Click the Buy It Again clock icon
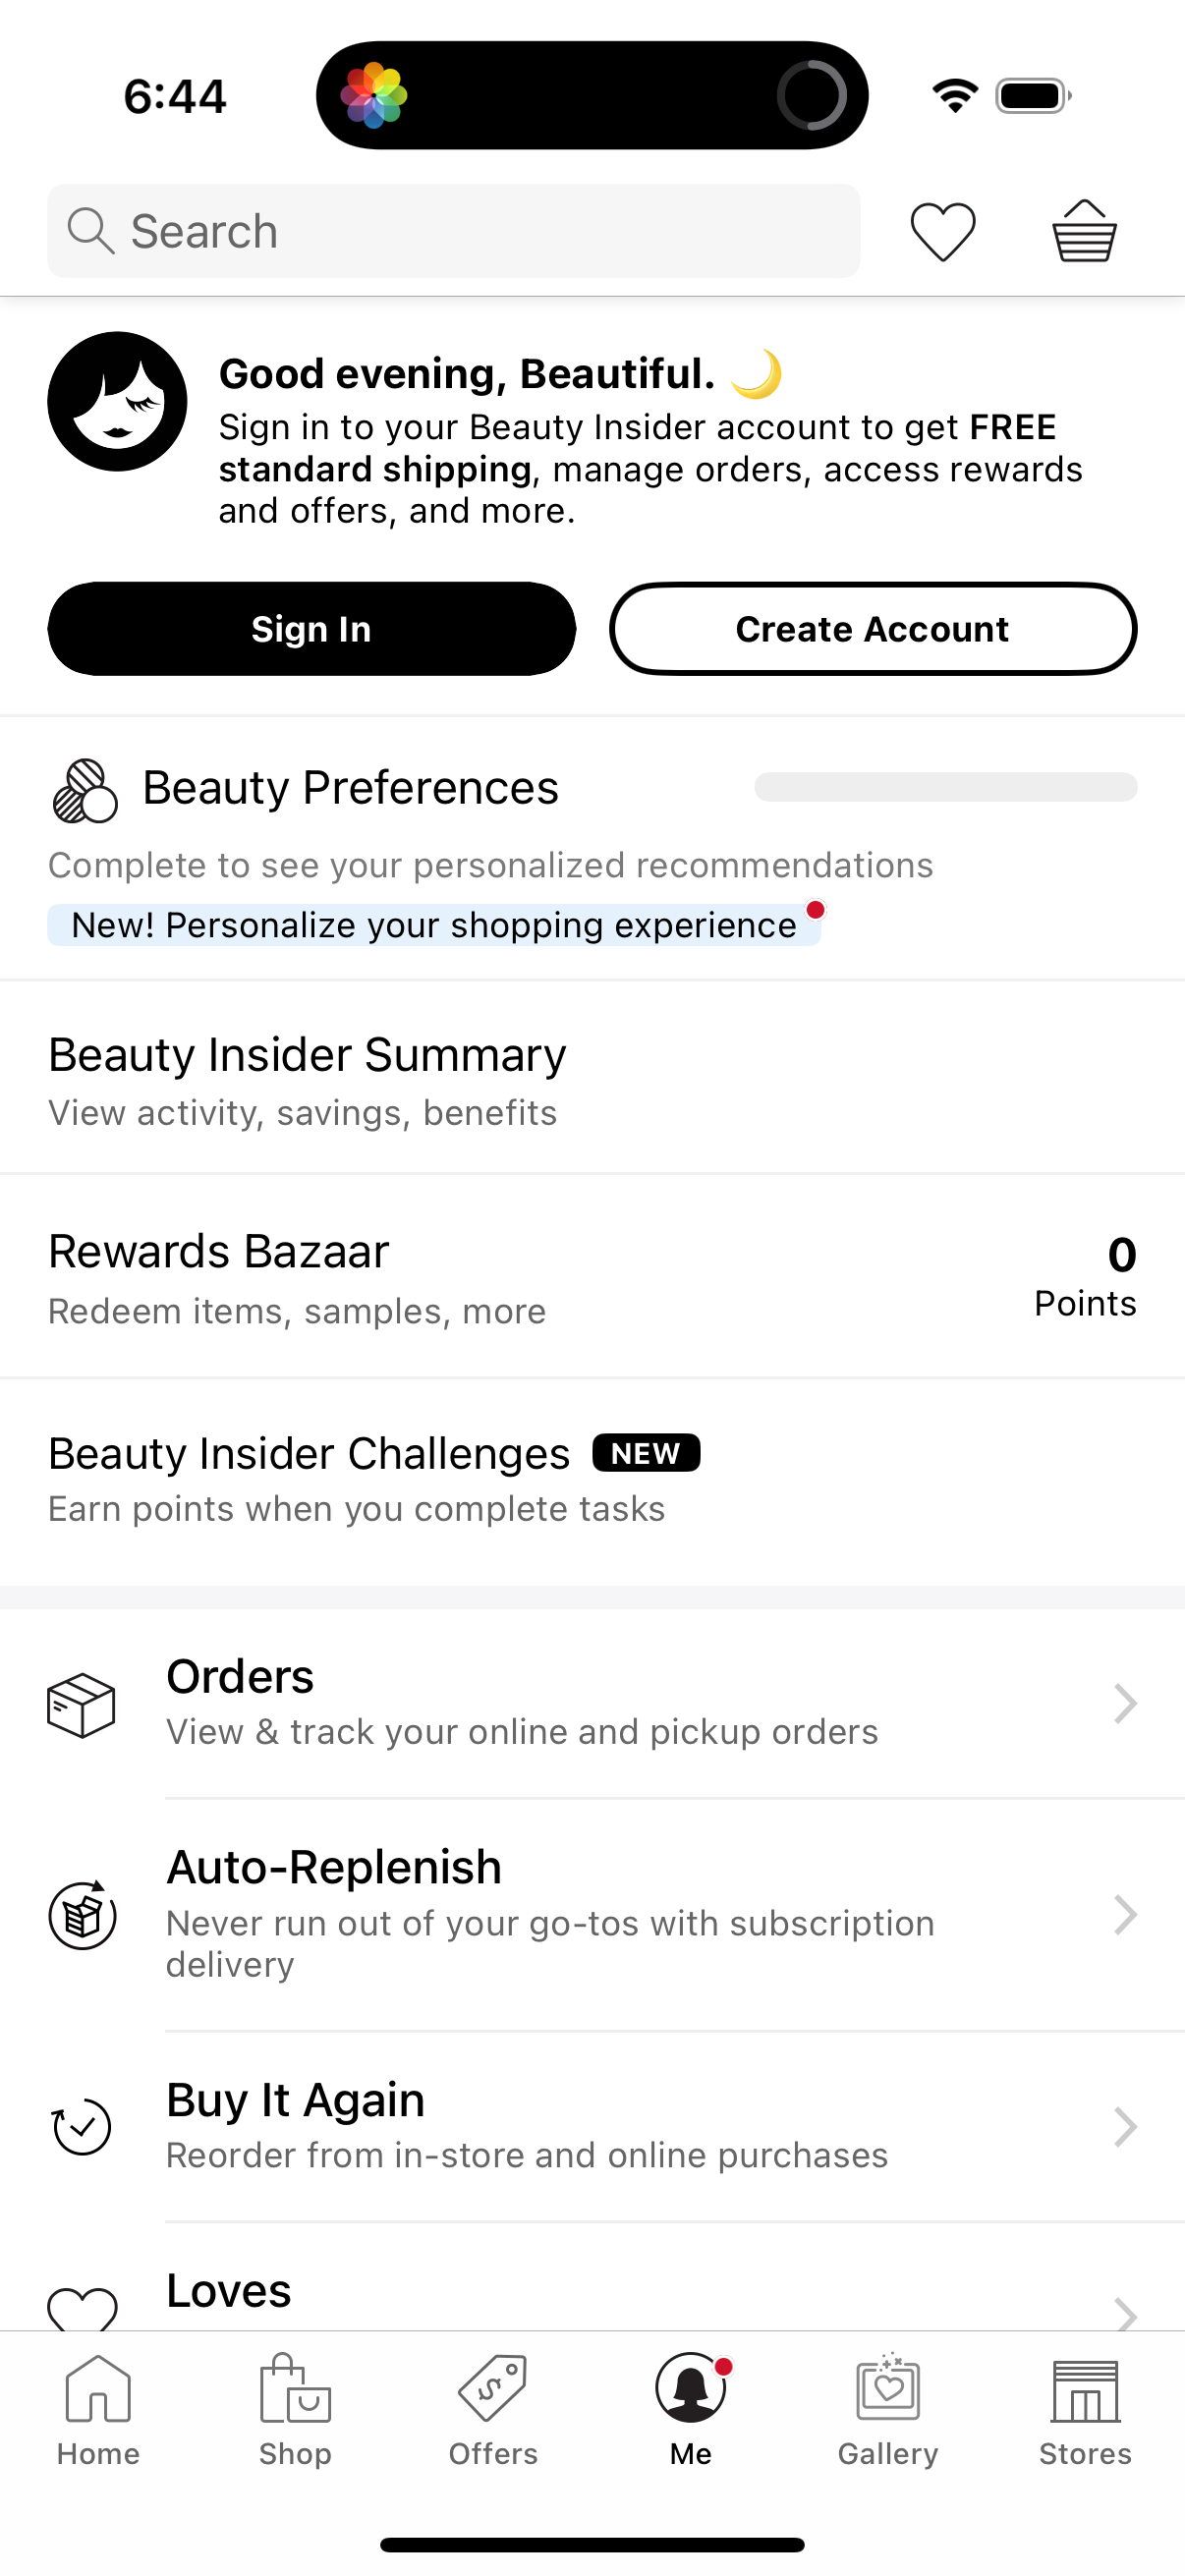 82,2127
